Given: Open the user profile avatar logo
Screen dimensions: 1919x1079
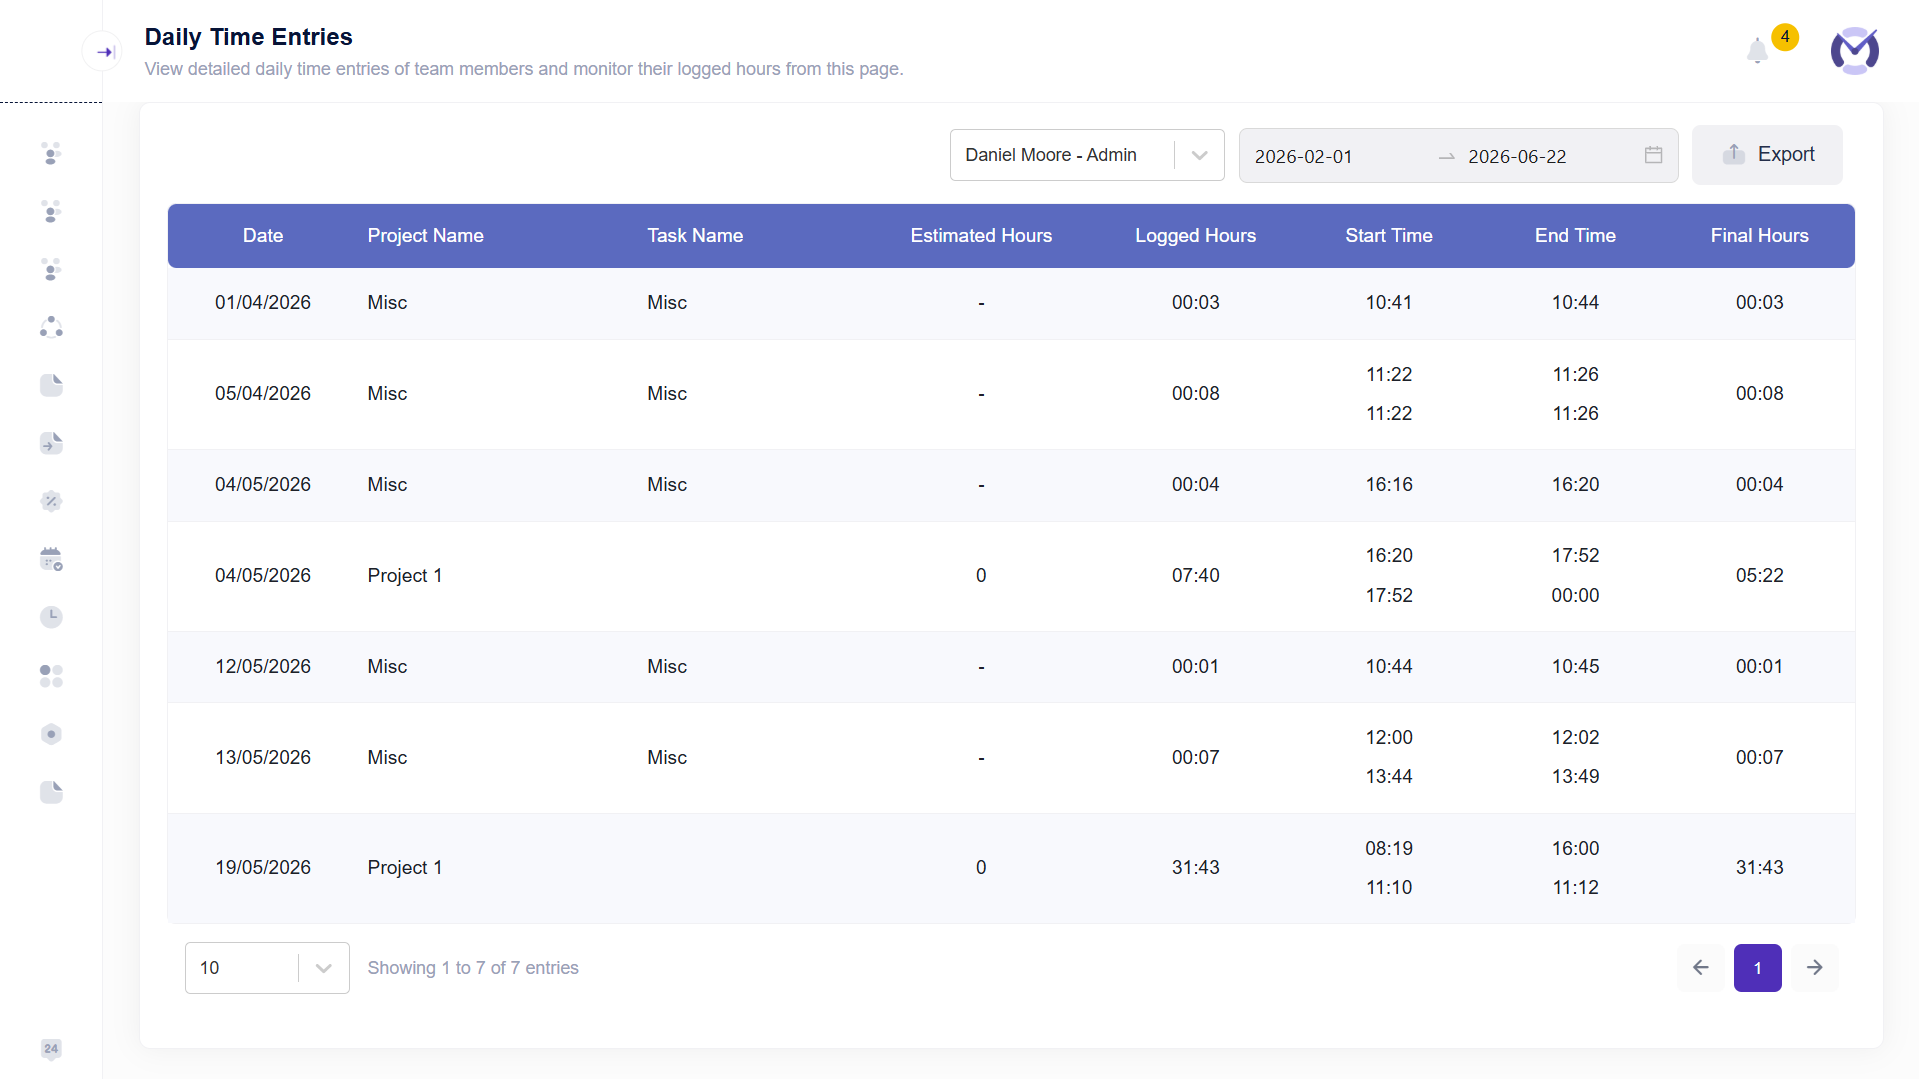Looking at the screenshot, I should click(1854, 51).
